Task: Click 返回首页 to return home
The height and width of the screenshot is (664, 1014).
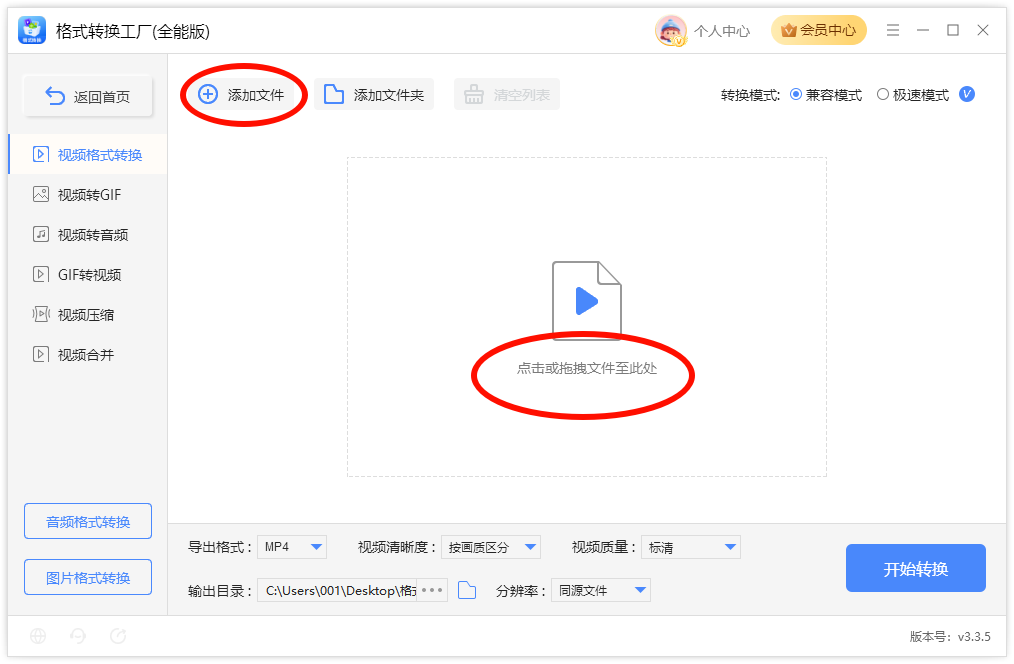Action: pyautogui.click(x=88, y=96)
